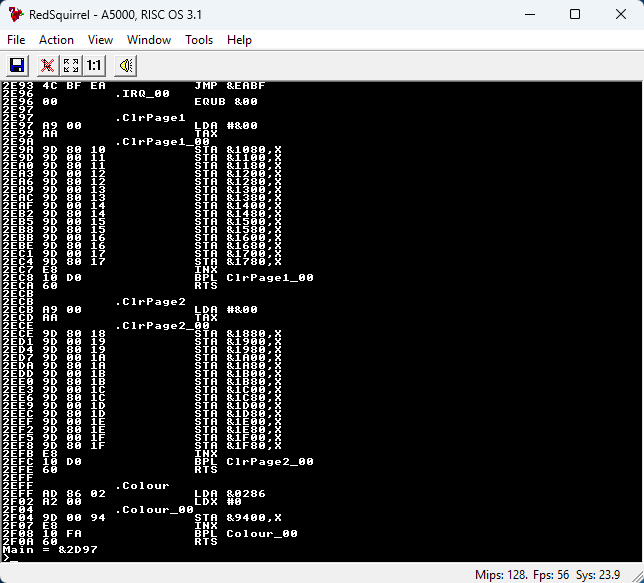Click the STA &1400,X instruction
644x583 pixels.
[238, 206]
